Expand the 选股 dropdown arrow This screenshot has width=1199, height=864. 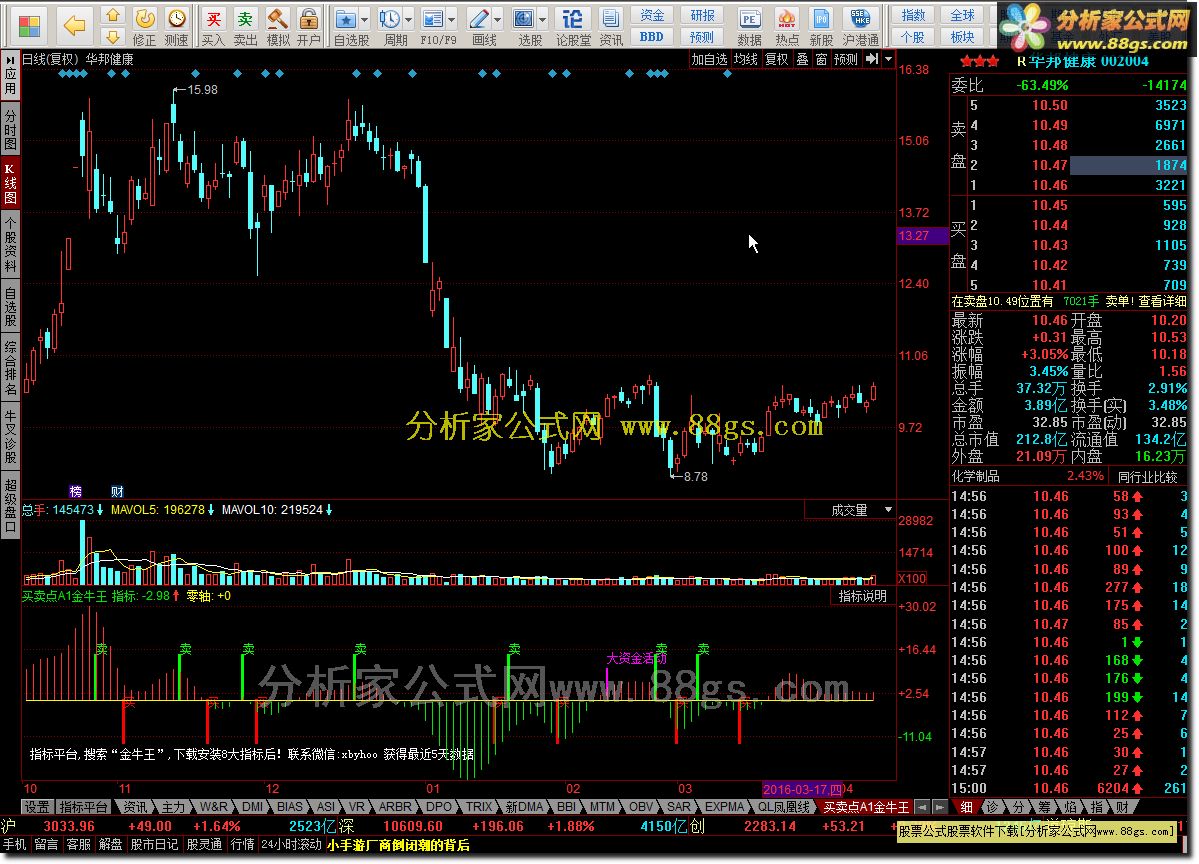(542, 19)
